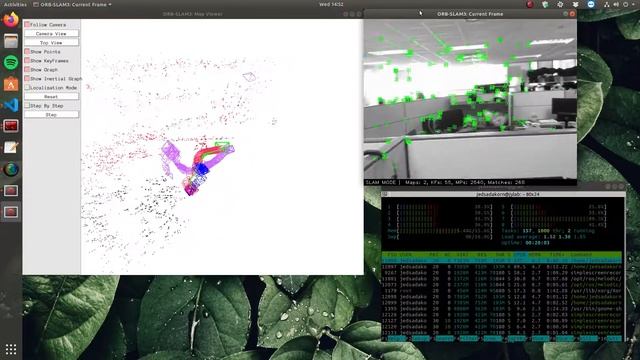Select htop process row PID 9267
The width and height of the screenshot is (640, 360).
502,273
